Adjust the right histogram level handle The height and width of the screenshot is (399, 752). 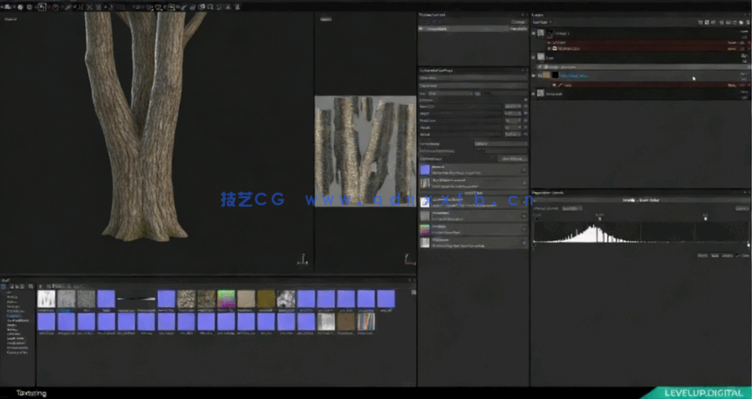[x=705, y=218]
